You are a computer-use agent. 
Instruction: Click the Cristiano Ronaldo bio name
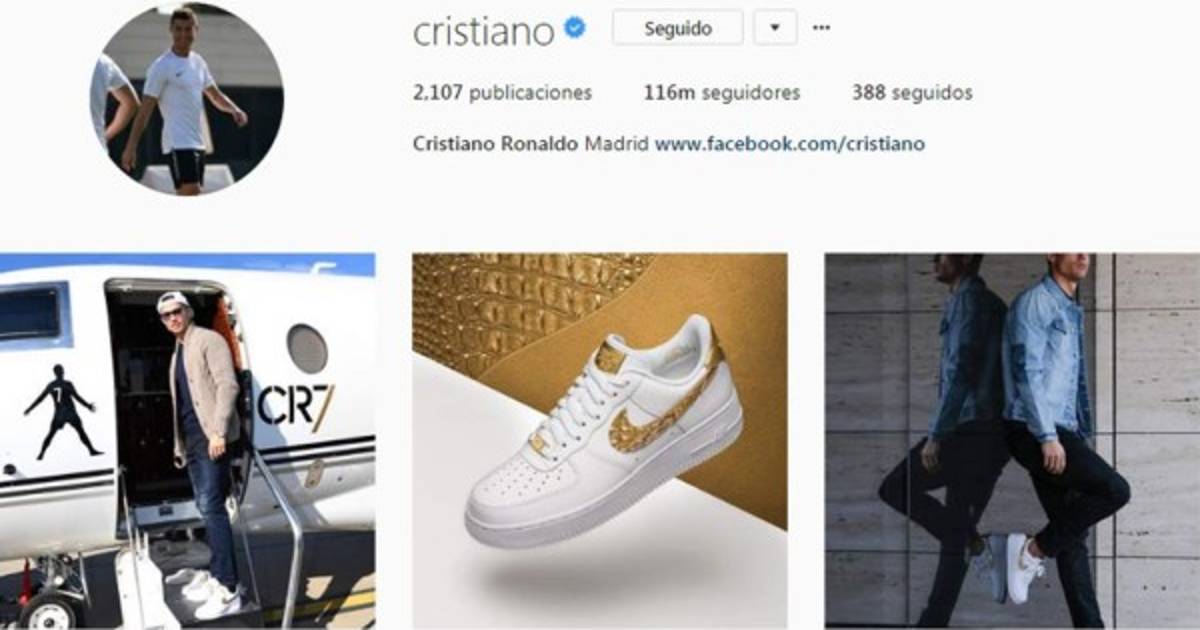(495, 144)
